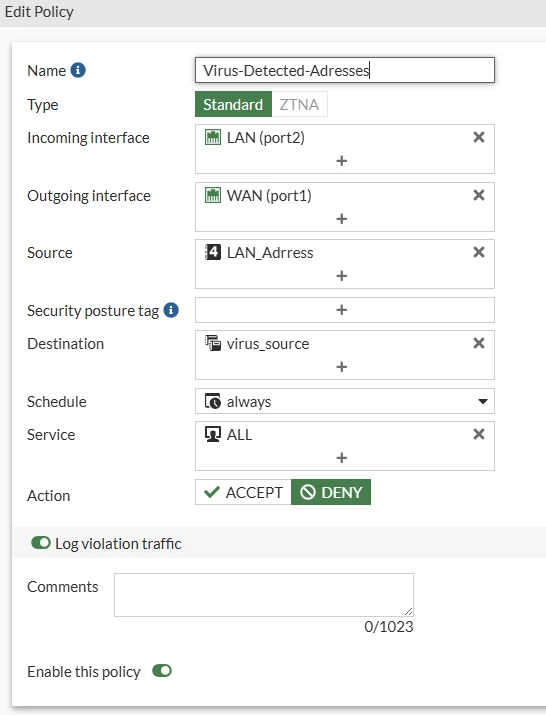Remove virus_source from Destination
Viewport: 546px width, 715px height.
coord(478,343)
